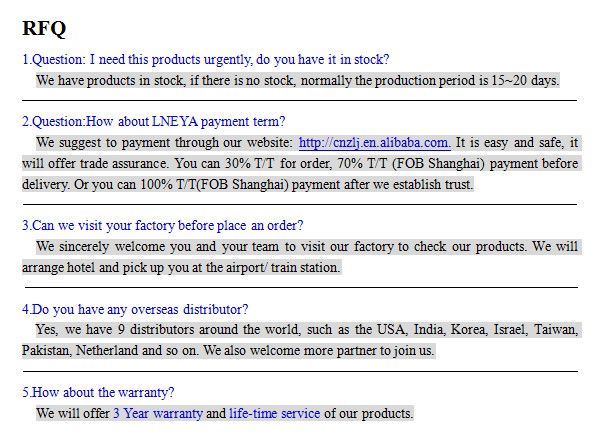Click the 9 distributors around the world line
This screenshot has width=602, height=442.
pos(307,329)
